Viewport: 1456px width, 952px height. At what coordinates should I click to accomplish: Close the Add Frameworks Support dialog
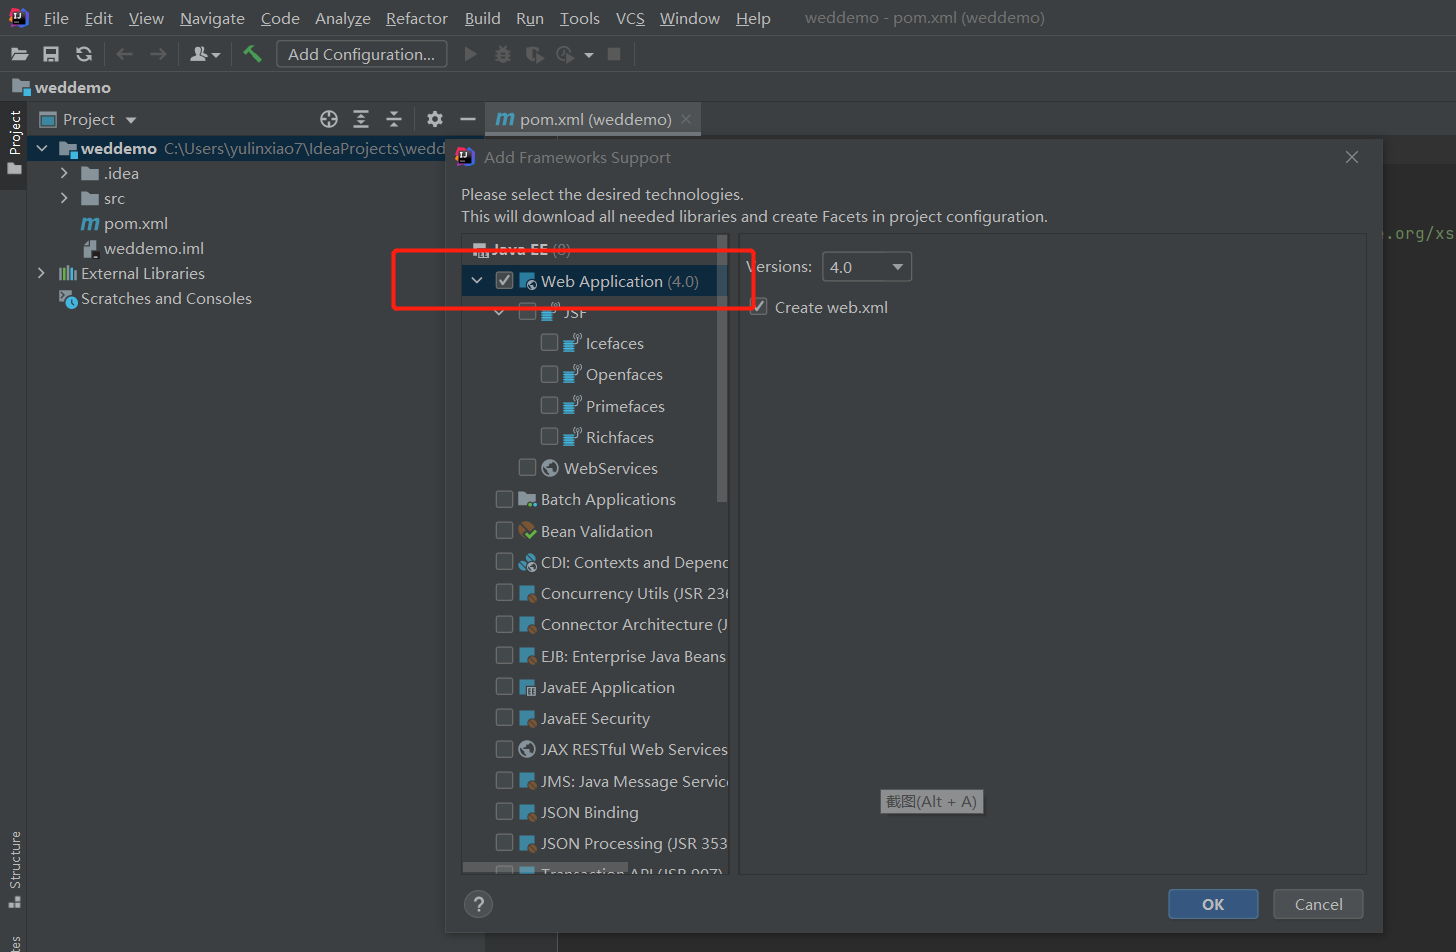pos(1352,157)
